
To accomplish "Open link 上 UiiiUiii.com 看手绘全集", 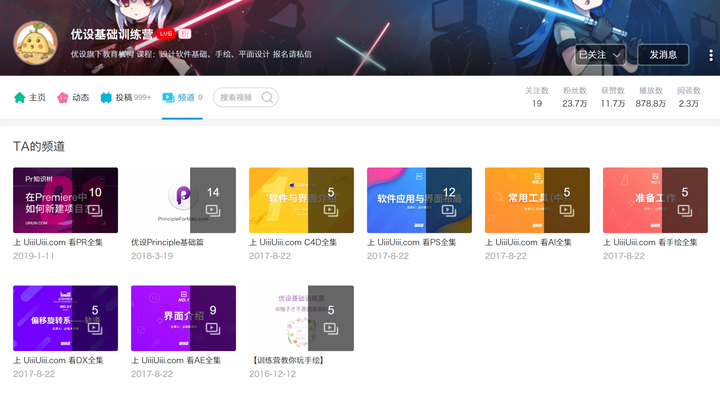I will click(x=650, y=243).
